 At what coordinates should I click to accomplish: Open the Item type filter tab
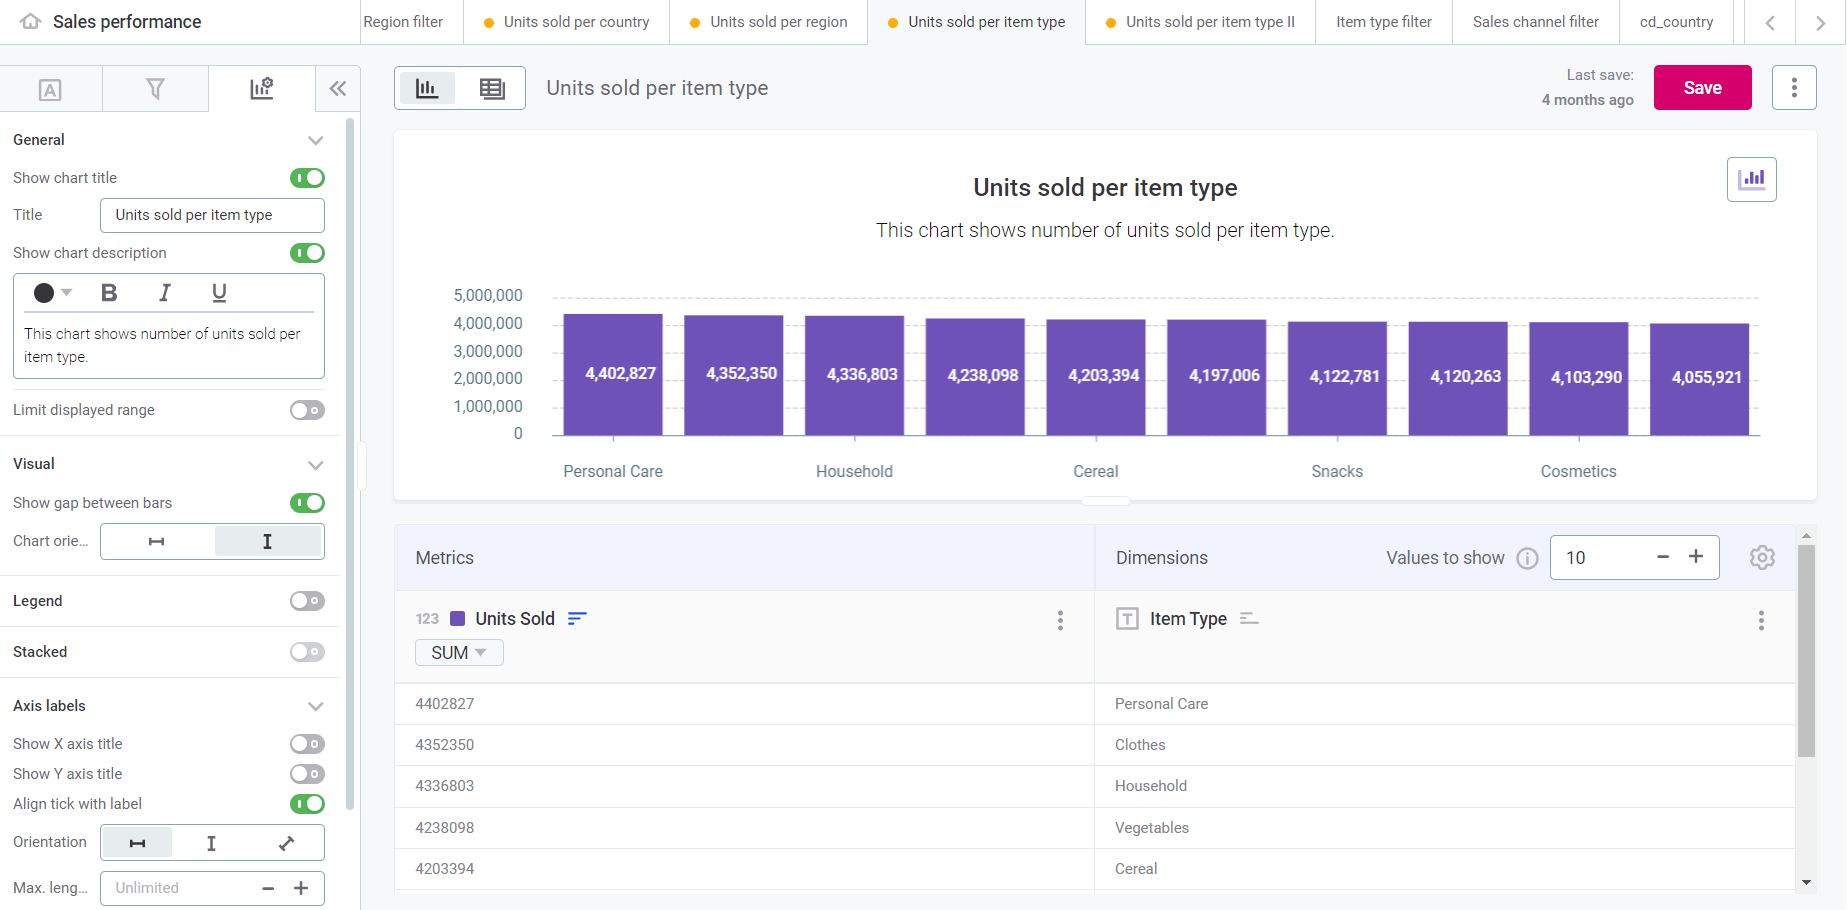coord(1383,21)
